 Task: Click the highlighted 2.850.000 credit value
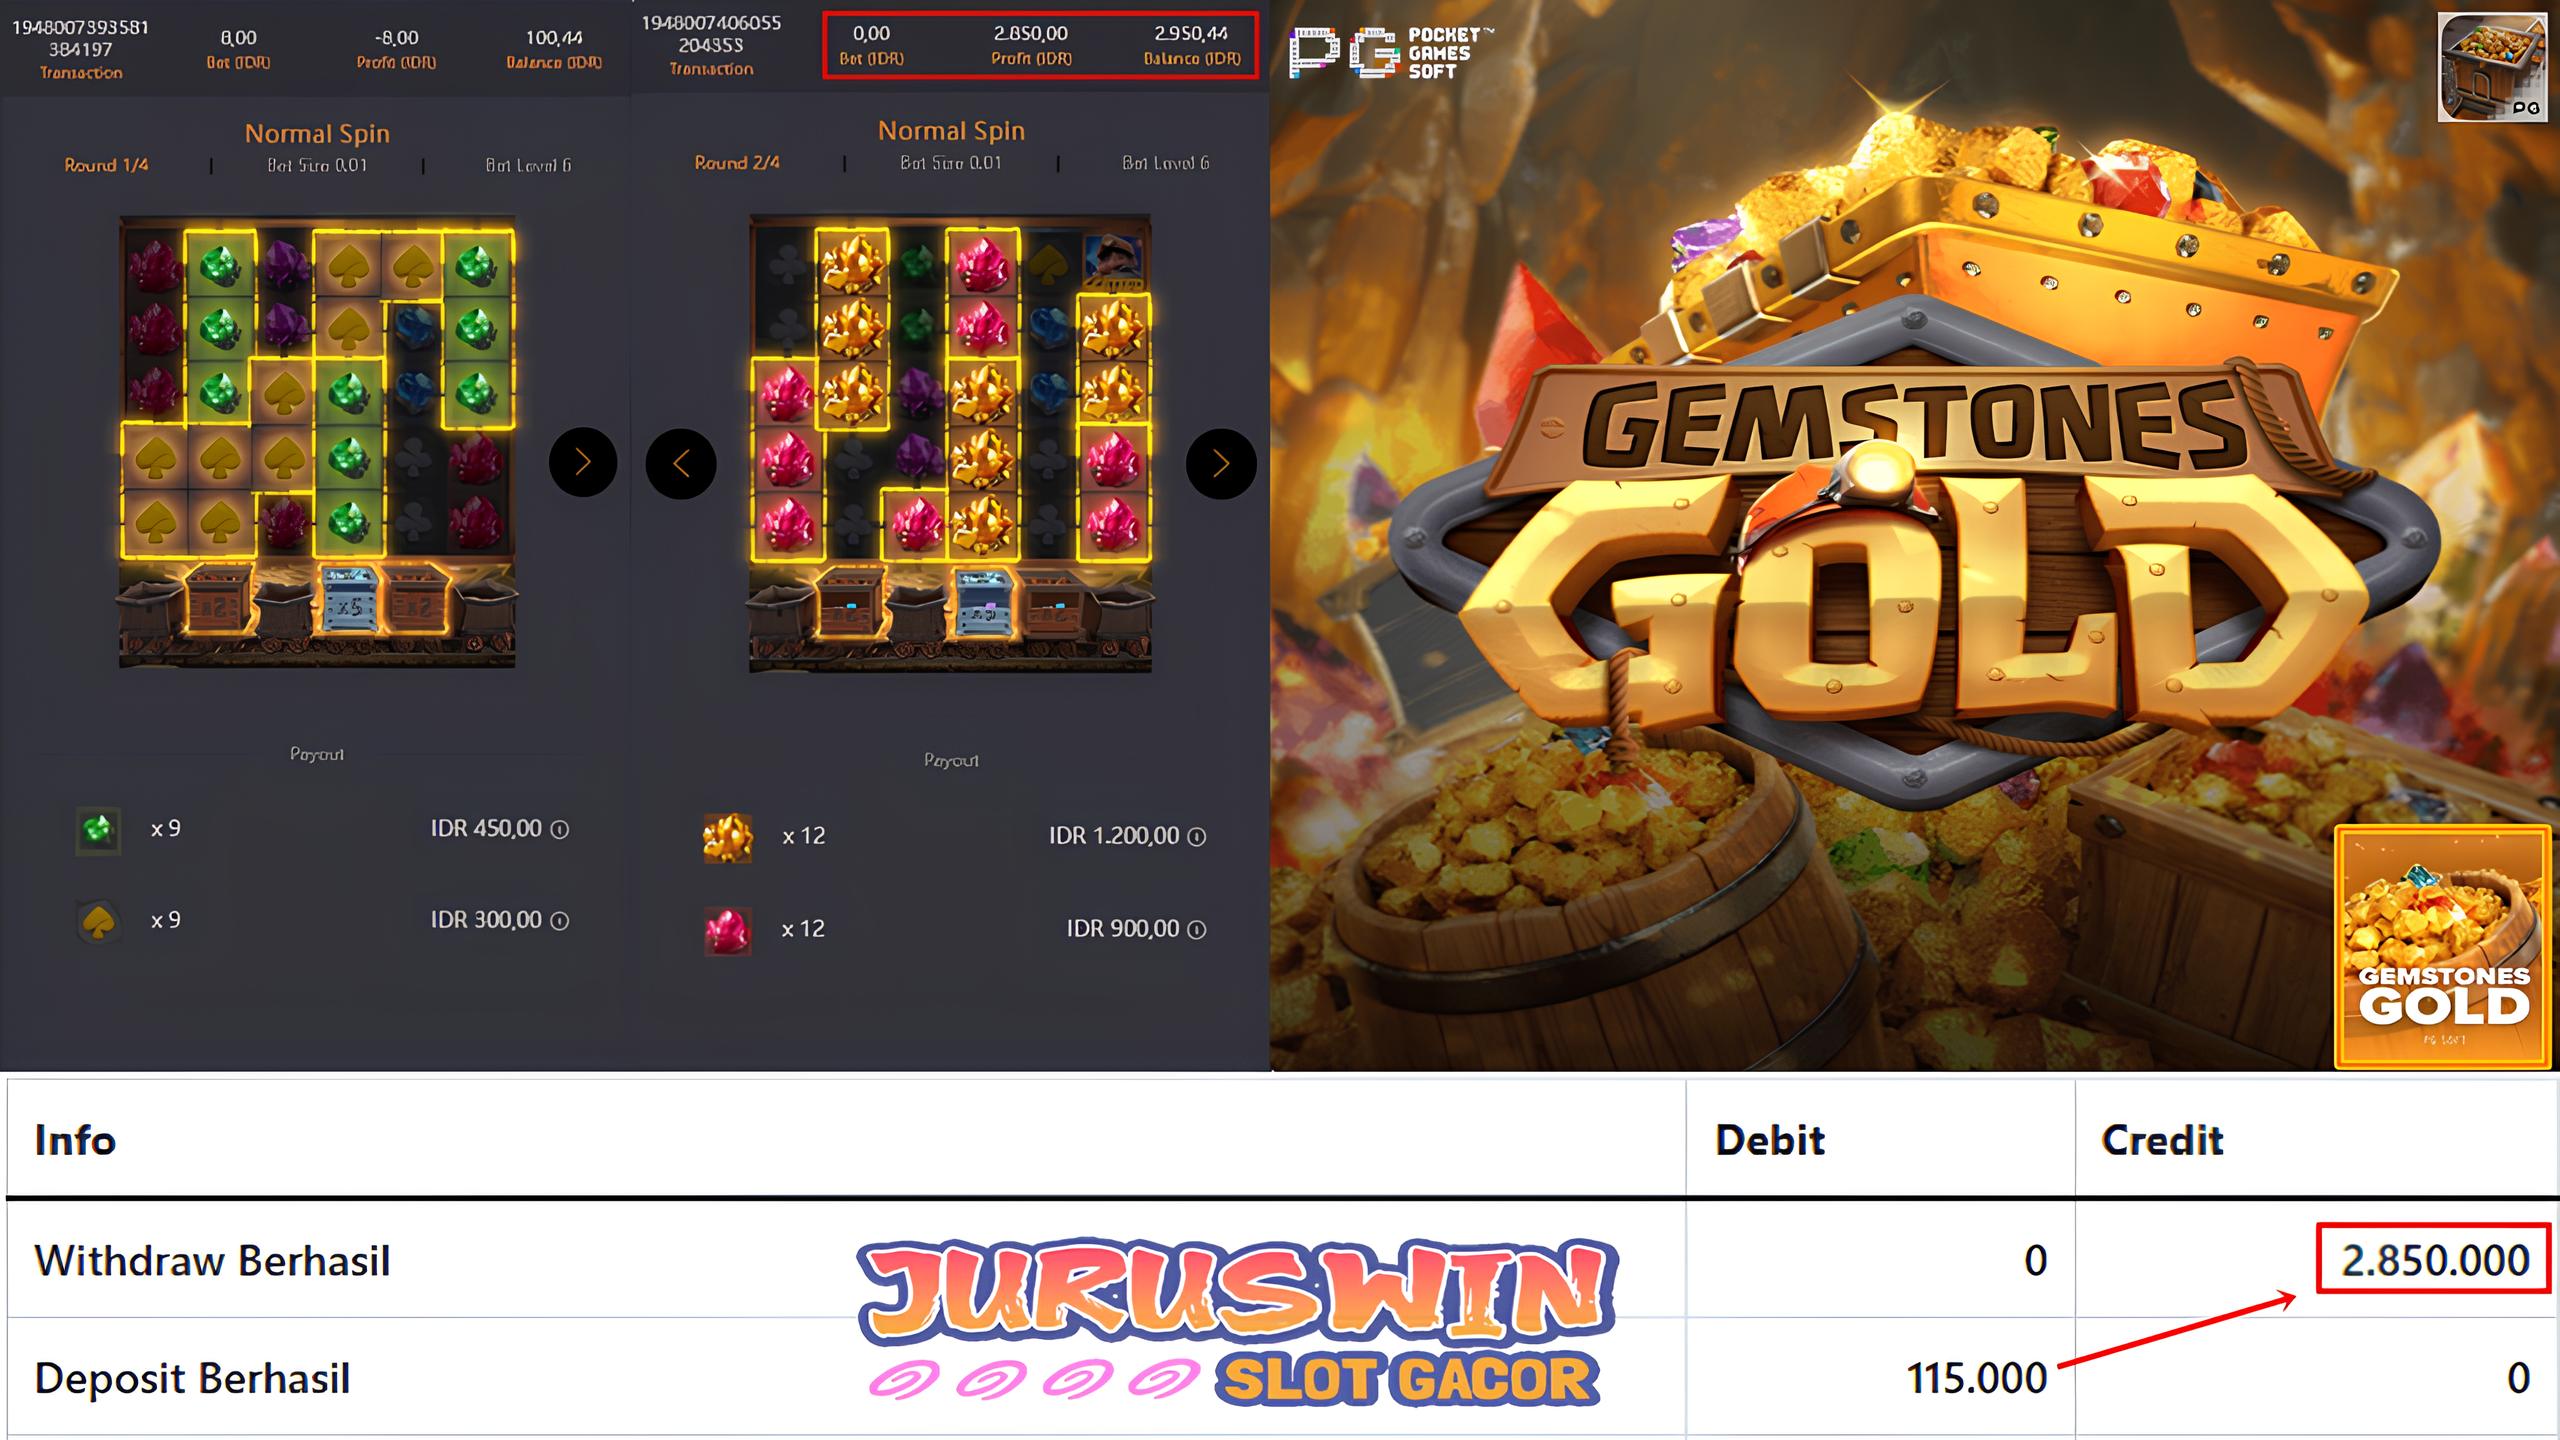[x=2434, y=1259]
